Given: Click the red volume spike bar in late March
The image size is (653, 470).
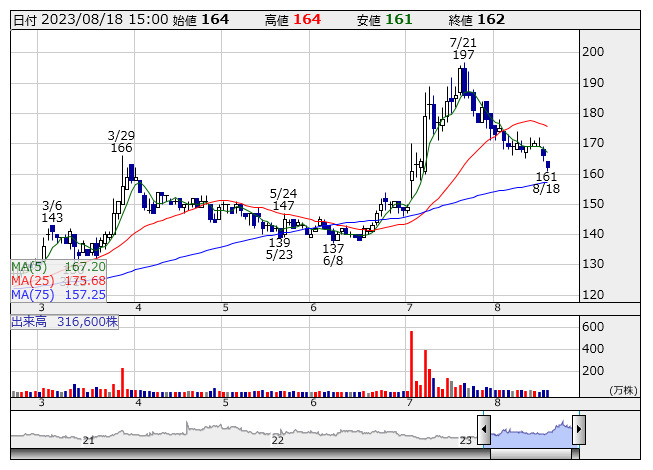Looking at the screenshot, I should point(122,382).
